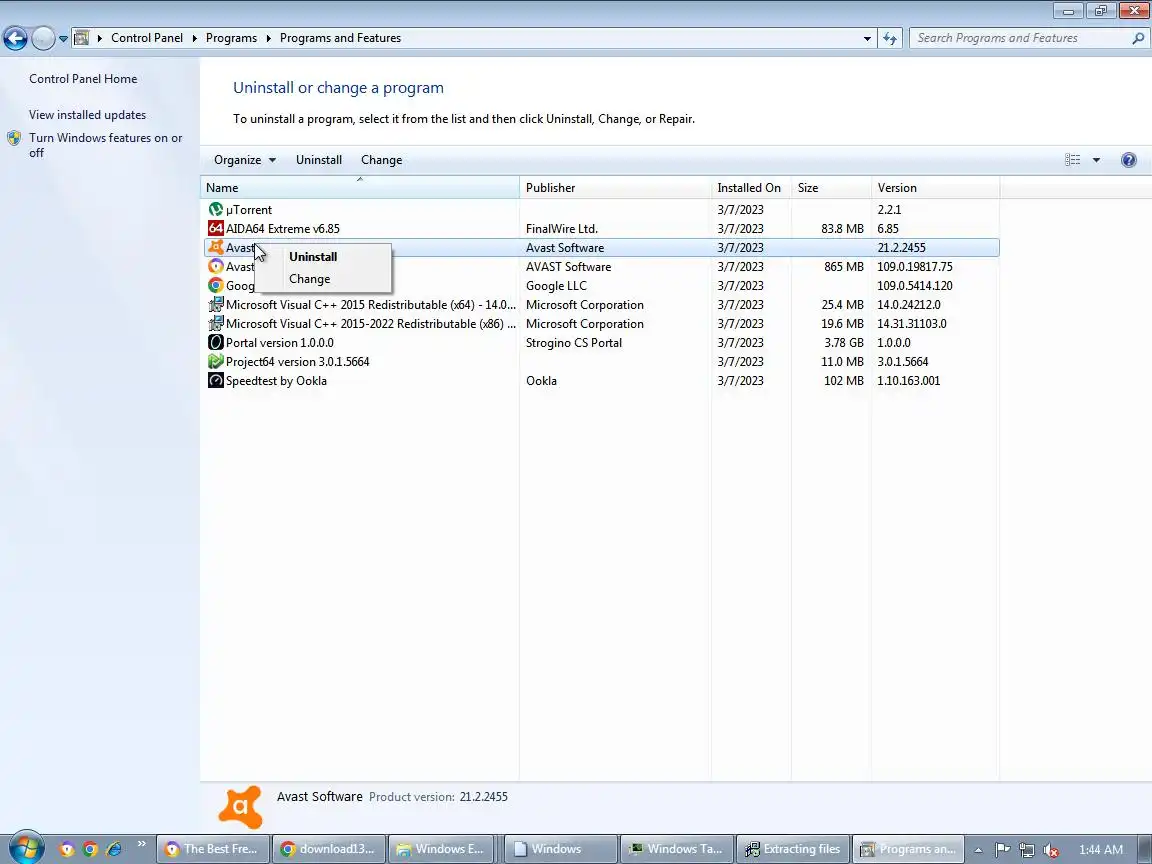This screenshot has height=864, width=1152.
Task: Show hidden tray icons arrow
Action: click(x=978, y=850)
